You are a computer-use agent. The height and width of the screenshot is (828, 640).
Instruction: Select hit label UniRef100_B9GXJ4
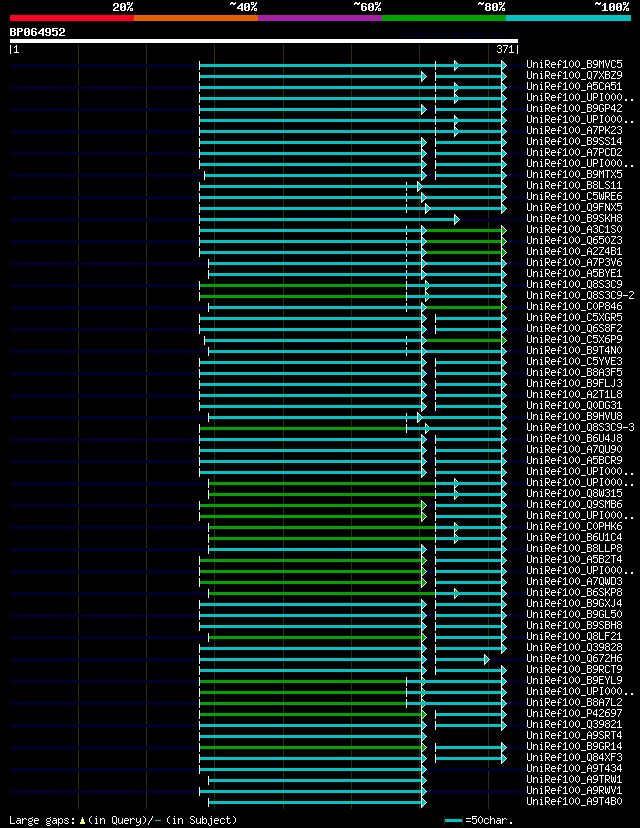(575, 604)
